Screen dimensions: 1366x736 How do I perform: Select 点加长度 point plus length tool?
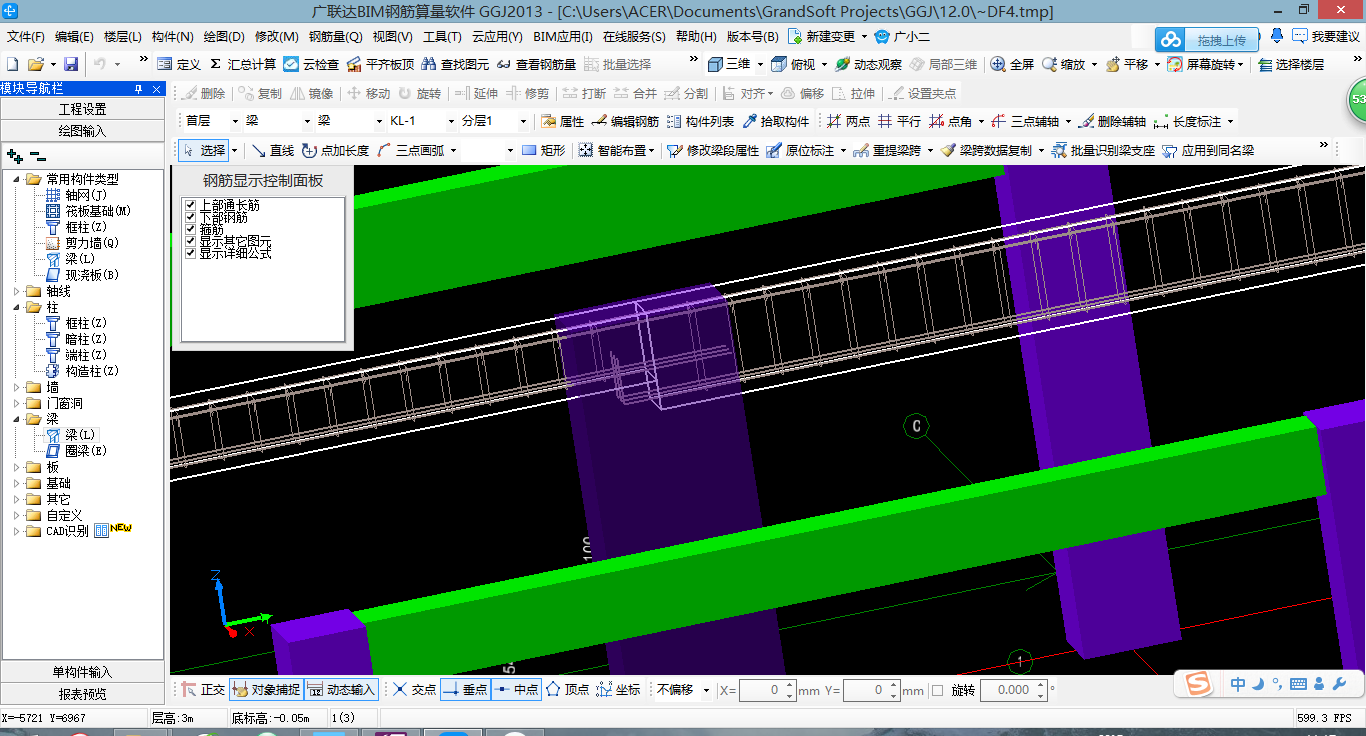click(x=335, y=150)
